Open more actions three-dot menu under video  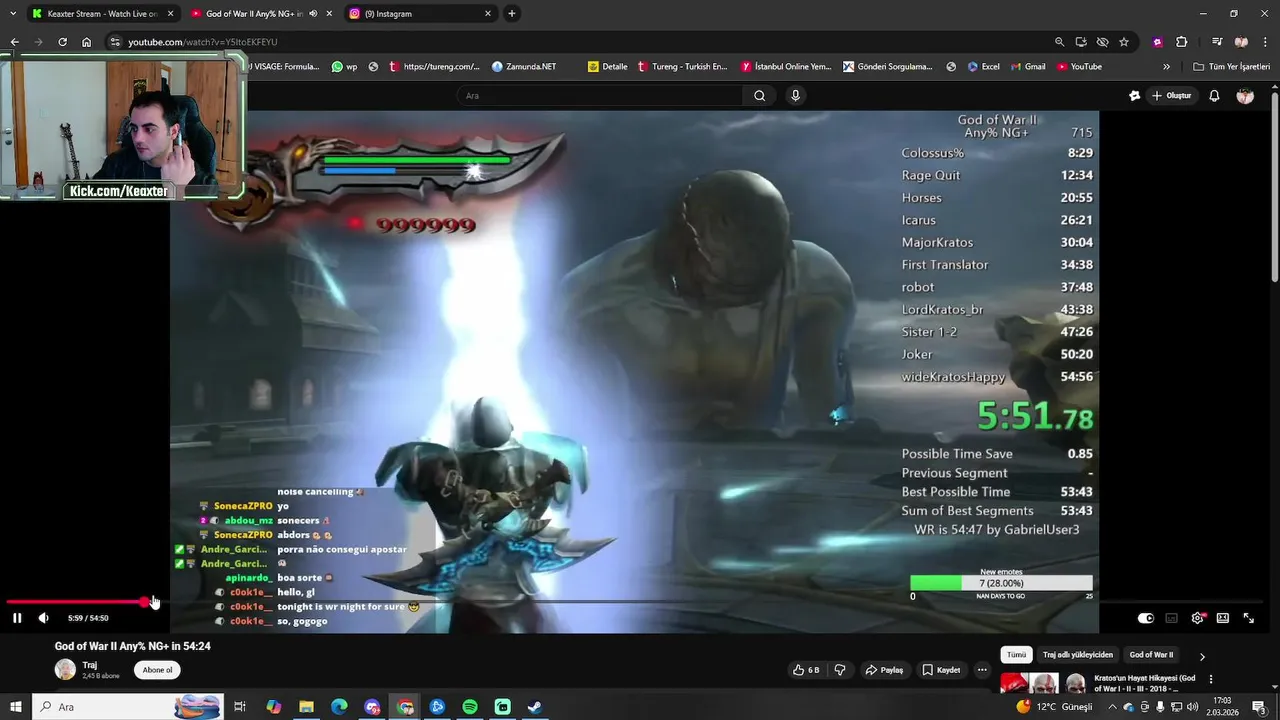[x=982, y=670]
